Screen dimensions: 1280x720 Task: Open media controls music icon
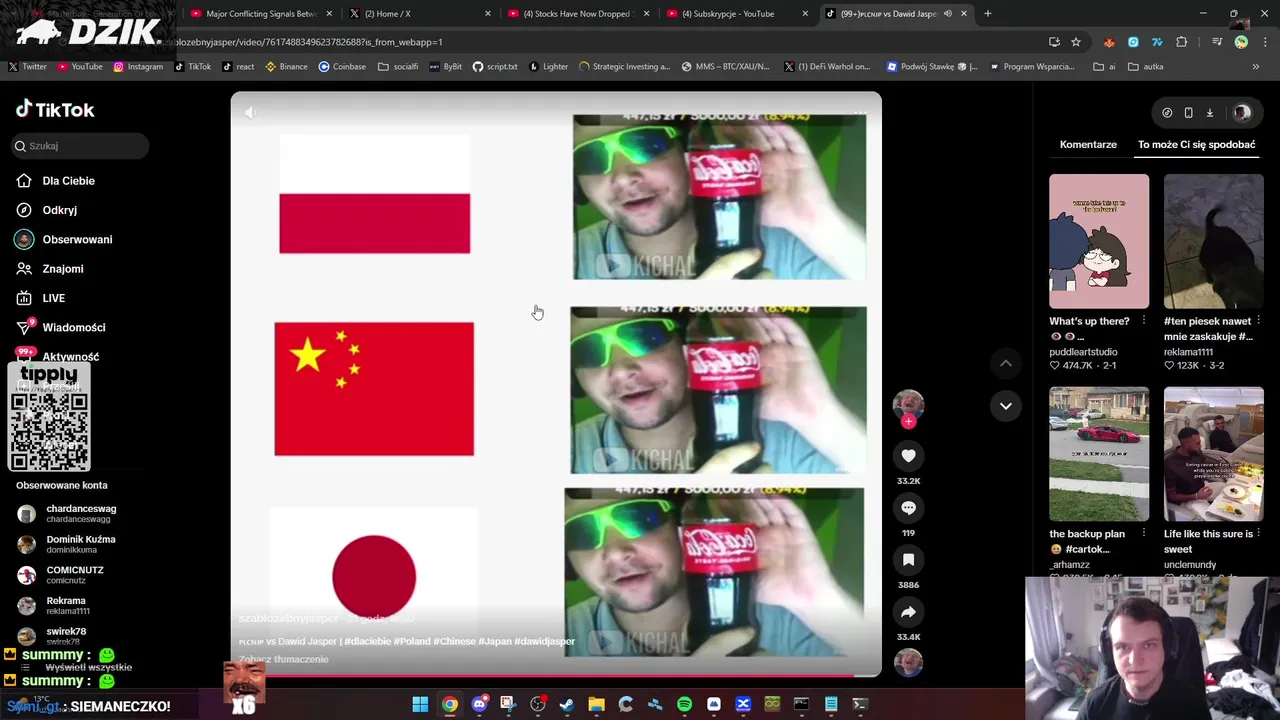coord(1217,42)
